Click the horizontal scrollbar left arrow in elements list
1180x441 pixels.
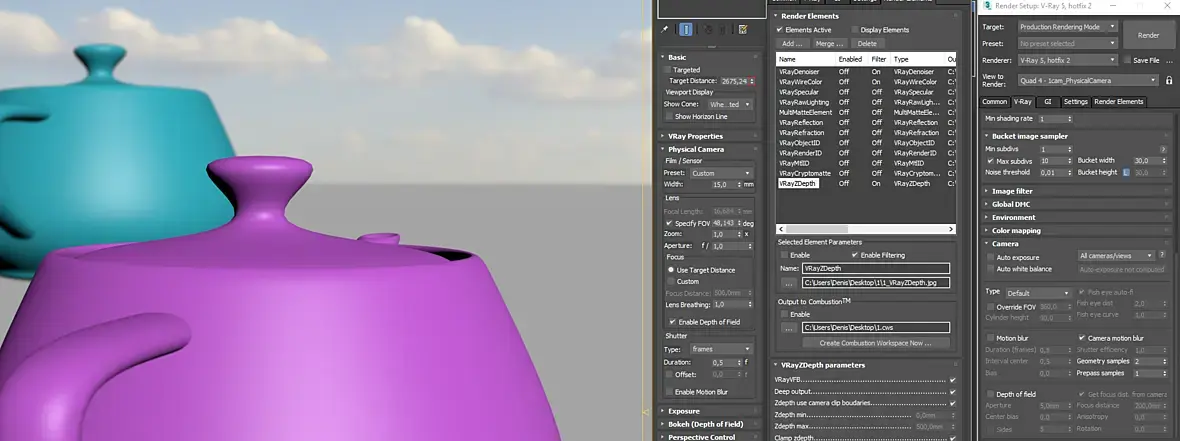[x=781, y=229]
